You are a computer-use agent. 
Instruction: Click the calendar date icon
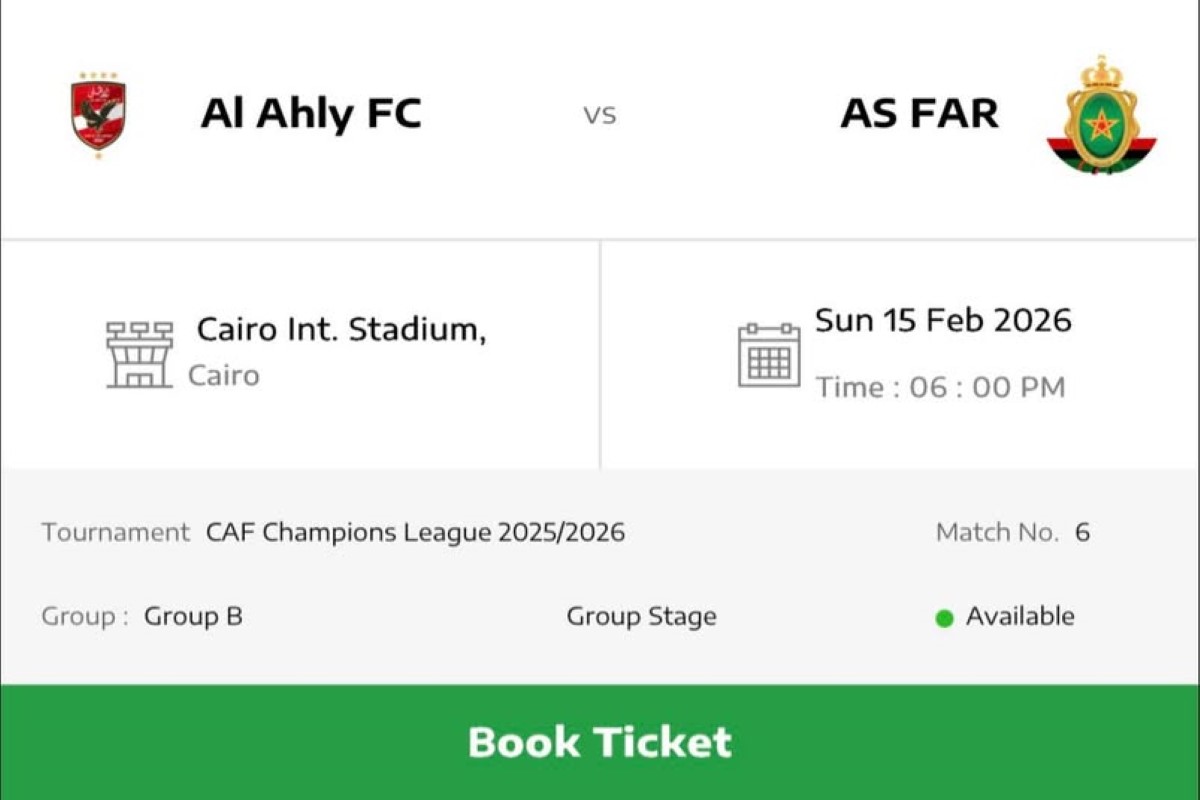click(768, 355)
